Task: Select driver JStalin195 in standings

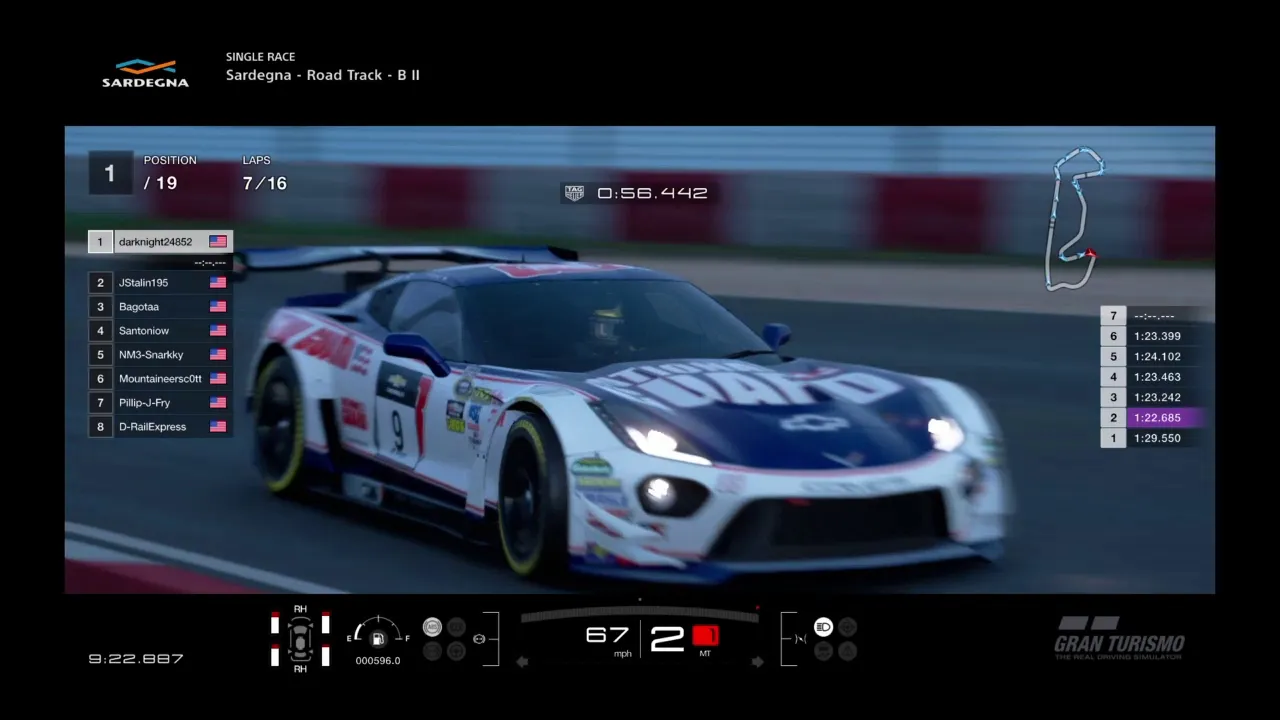Action: click(x=160, y=283)
